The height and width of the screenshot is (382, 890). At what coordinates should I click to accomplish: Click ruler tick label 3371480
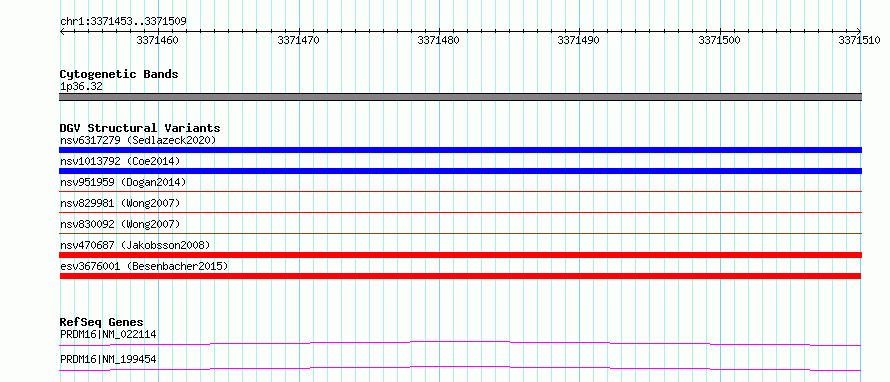pos(438,40)
